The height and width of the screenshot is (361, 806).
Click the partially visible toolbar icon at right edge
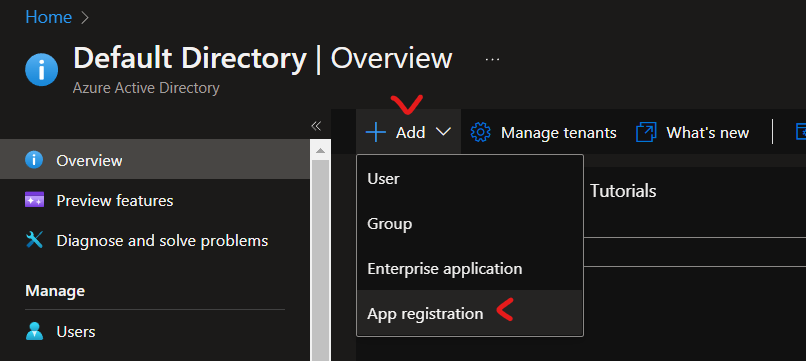[801, 132]
